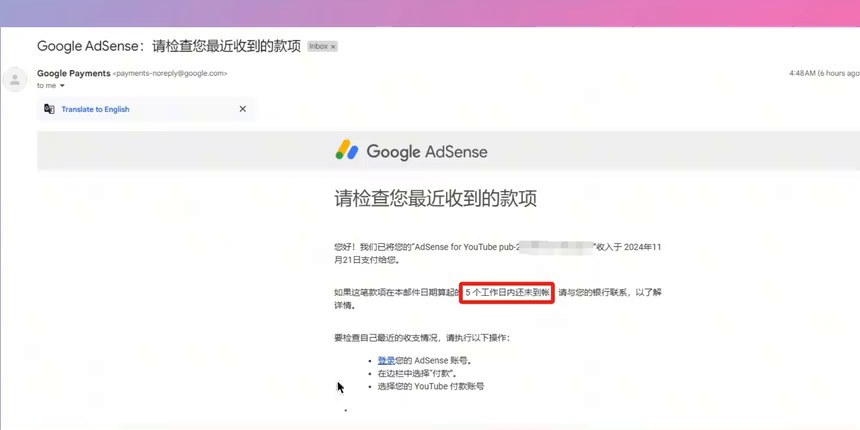
Task: Click the Google AdSense logo icon
Action: click(x=347, y=150)
